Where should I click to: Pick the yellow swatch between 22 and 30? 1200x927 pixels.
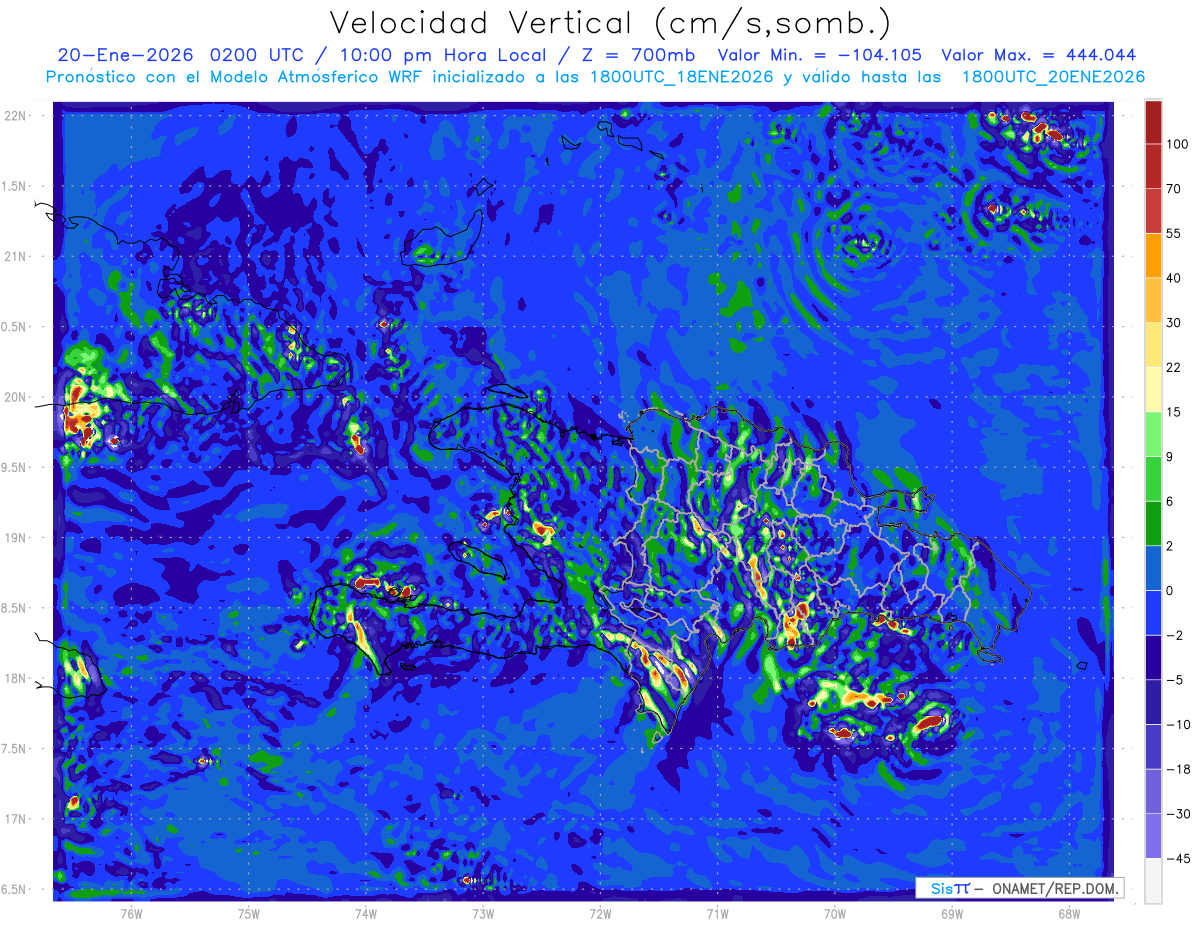[x=1153, y=344]
